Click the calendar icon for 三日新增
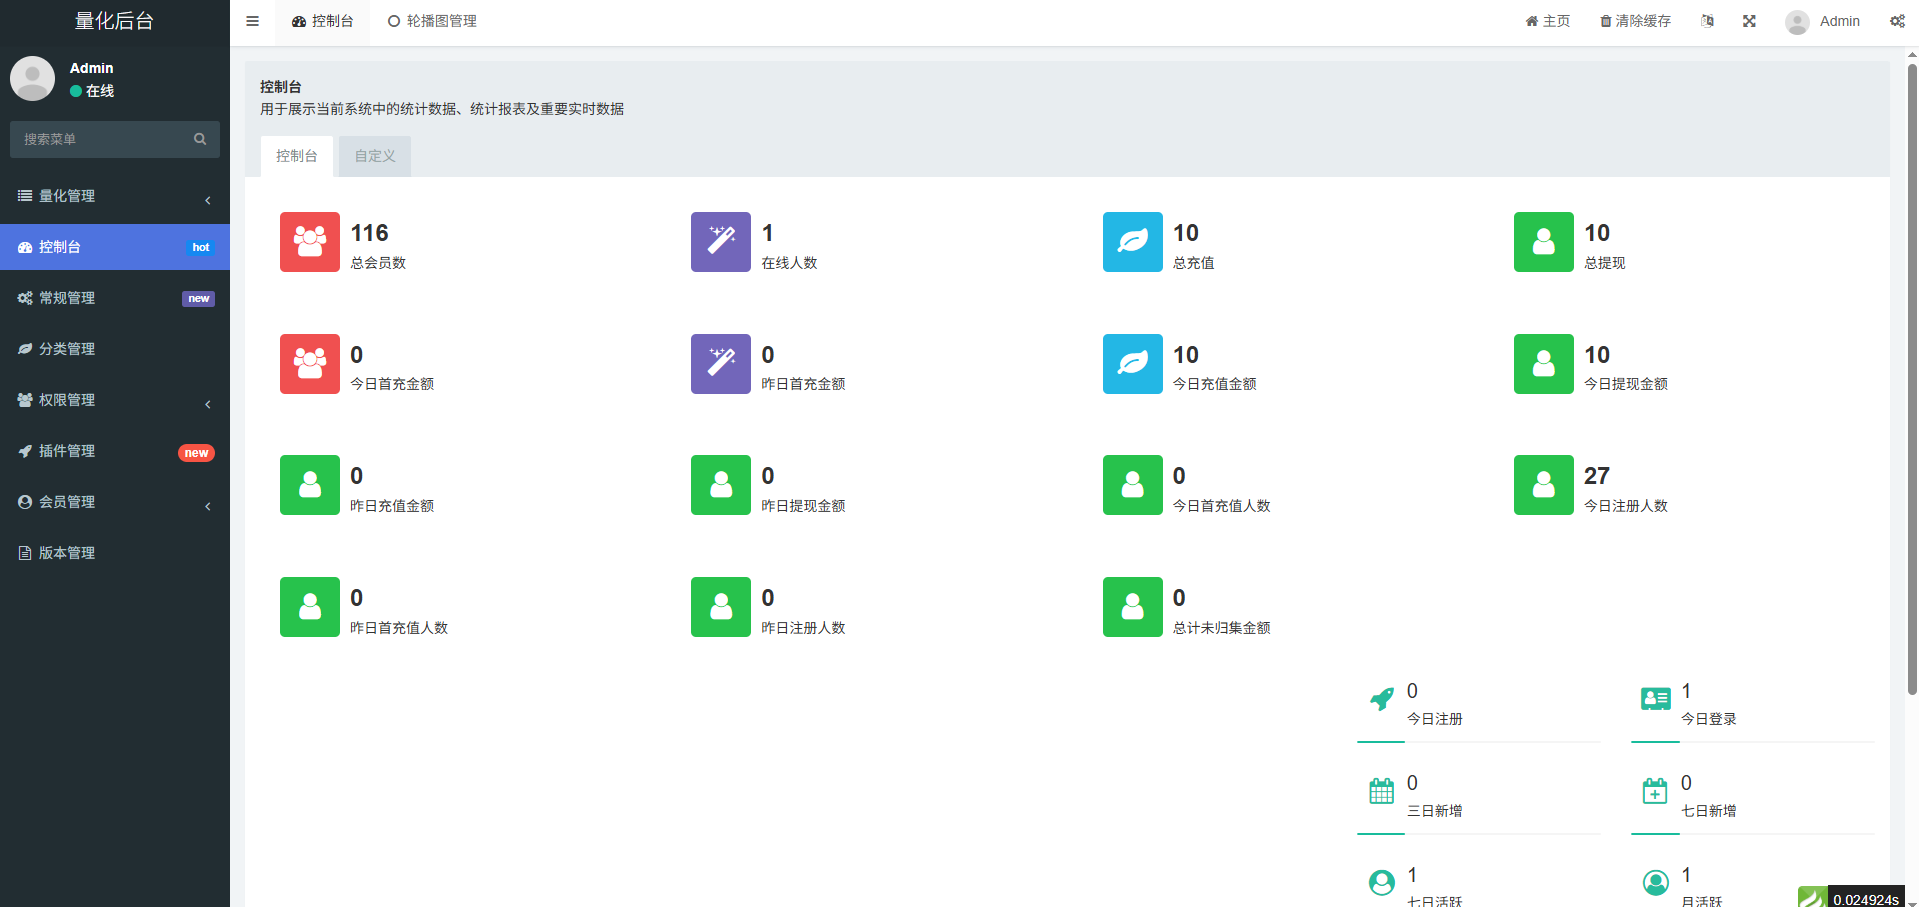The height and width of the screenshot is (907, 1919). click(x=1382, y=791)
